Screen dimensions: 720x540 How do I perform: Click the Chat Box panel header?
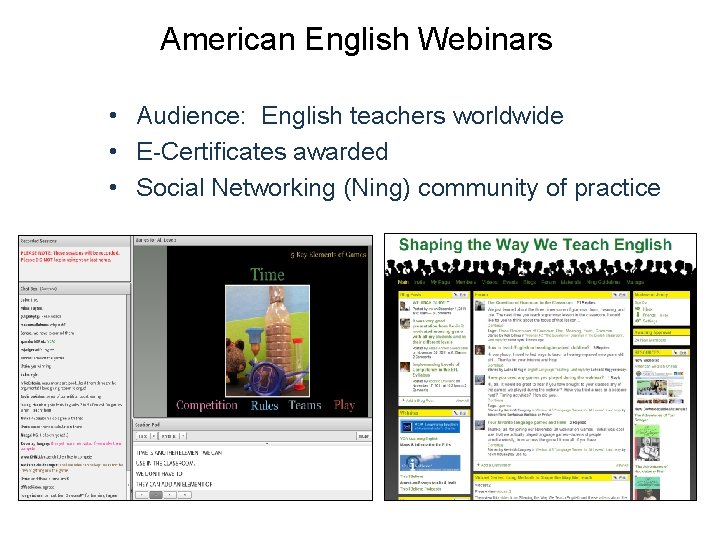tap(75, 289)
